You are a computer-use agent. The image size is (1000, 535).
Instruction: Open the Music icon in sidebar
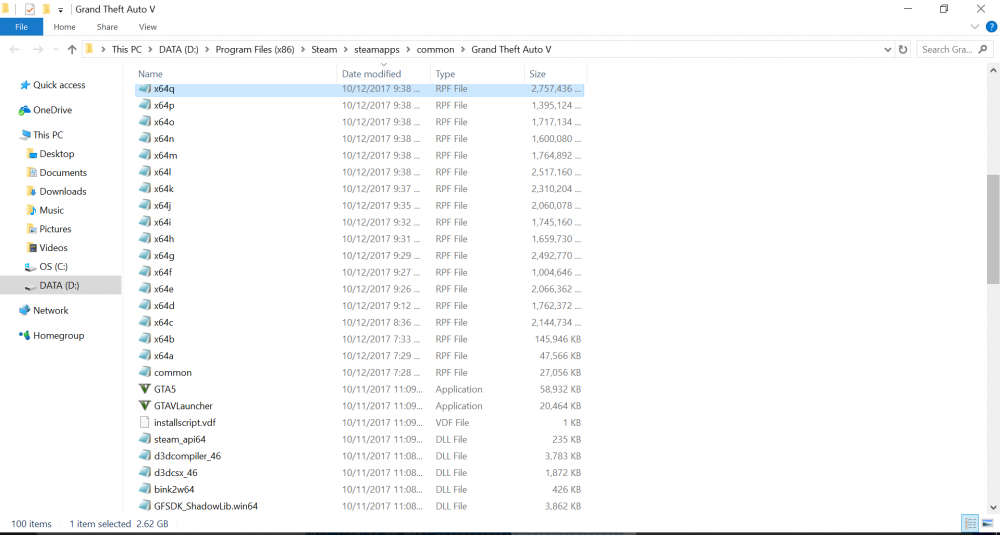(32, 210)
